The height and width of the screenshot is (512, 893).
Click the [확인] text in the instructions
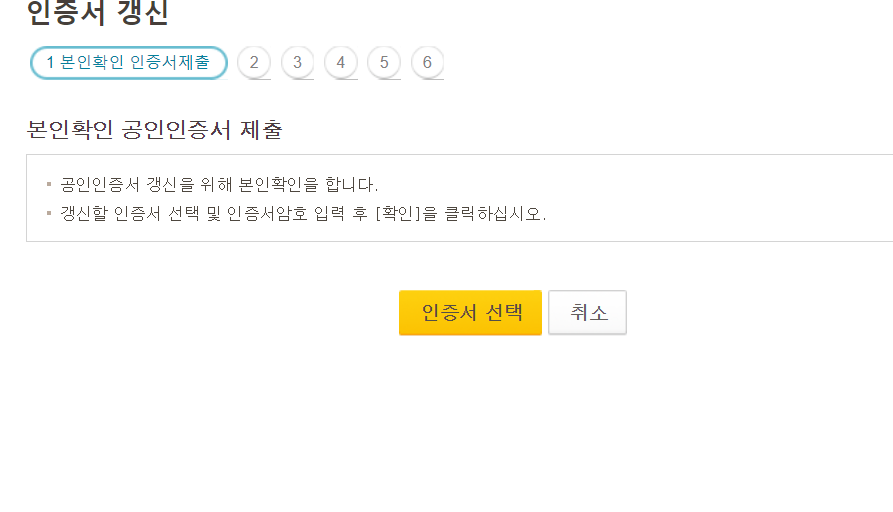point(398,214)
